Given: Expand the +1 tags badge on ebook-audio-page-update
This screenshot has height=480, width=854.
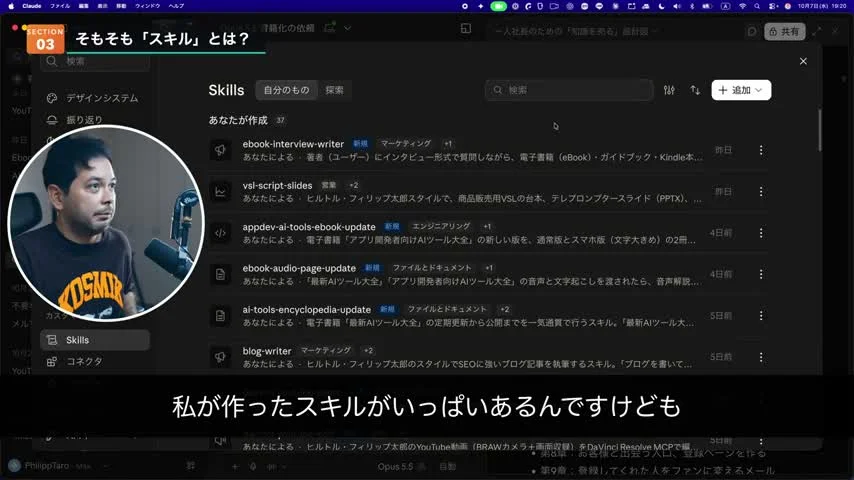Looking at the screenshot, I should coord(489,268).
